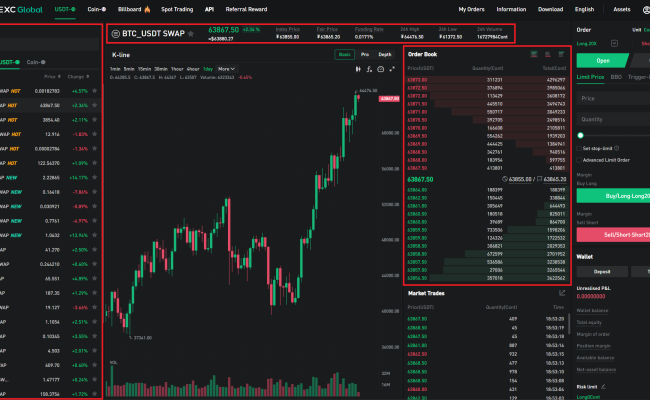Screen dimensions: 650x400
Task: Click the chart snapshot icon
Action: (x=381, y=69)
